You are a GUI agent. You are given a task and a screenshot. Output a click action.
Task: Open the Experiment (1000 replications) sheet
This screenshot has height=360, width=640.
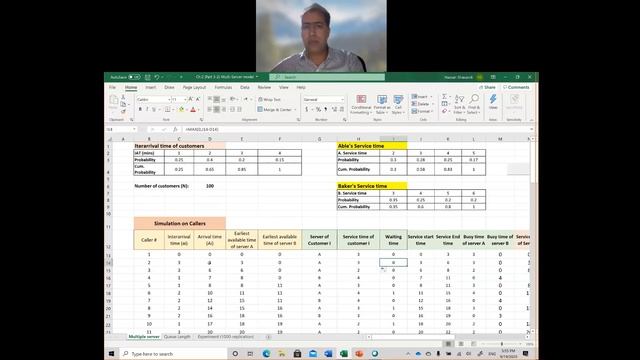(226, 337)
